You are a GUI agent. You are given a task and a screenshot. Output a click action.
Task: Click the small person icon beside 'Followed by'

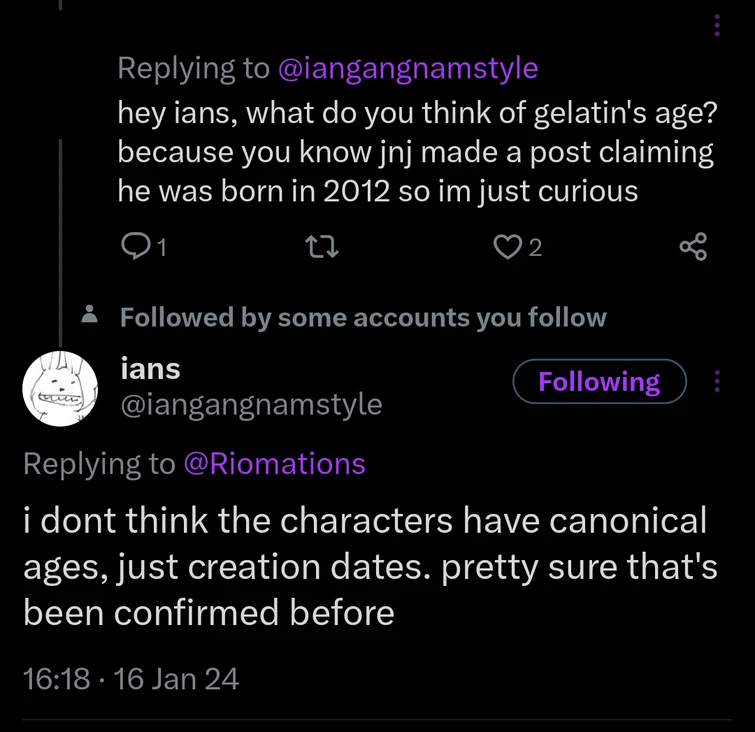88,316
